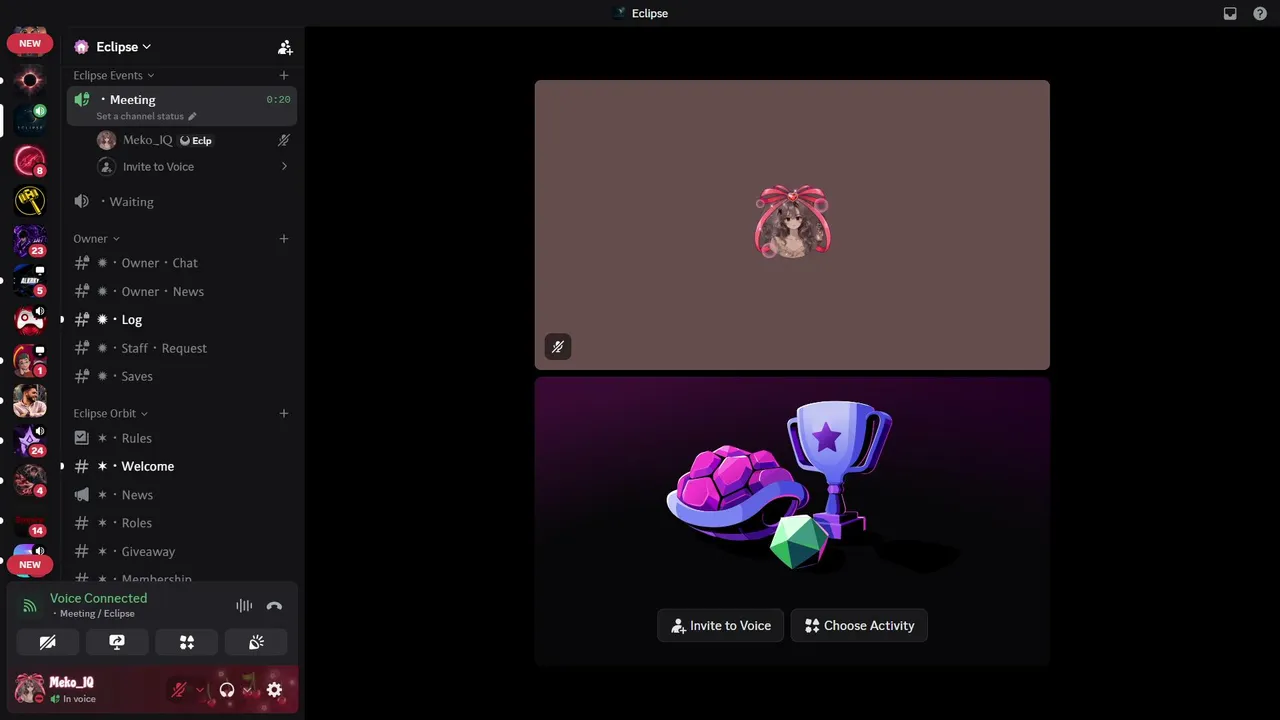
Task: Open headphone output options arrow
Action: pyautogui.click(x=247, y=690)
